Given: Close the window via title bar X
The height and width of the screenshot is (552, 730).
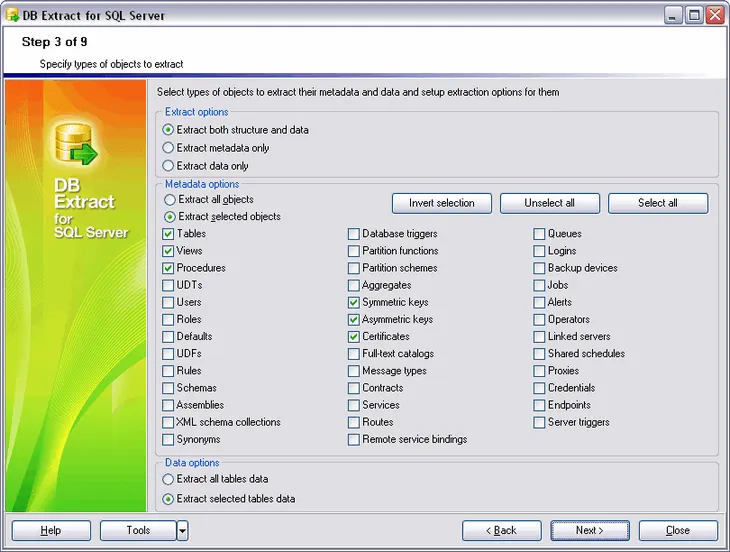Looking at the screenshot, I should pyautogui.click(x=715, y=15).
